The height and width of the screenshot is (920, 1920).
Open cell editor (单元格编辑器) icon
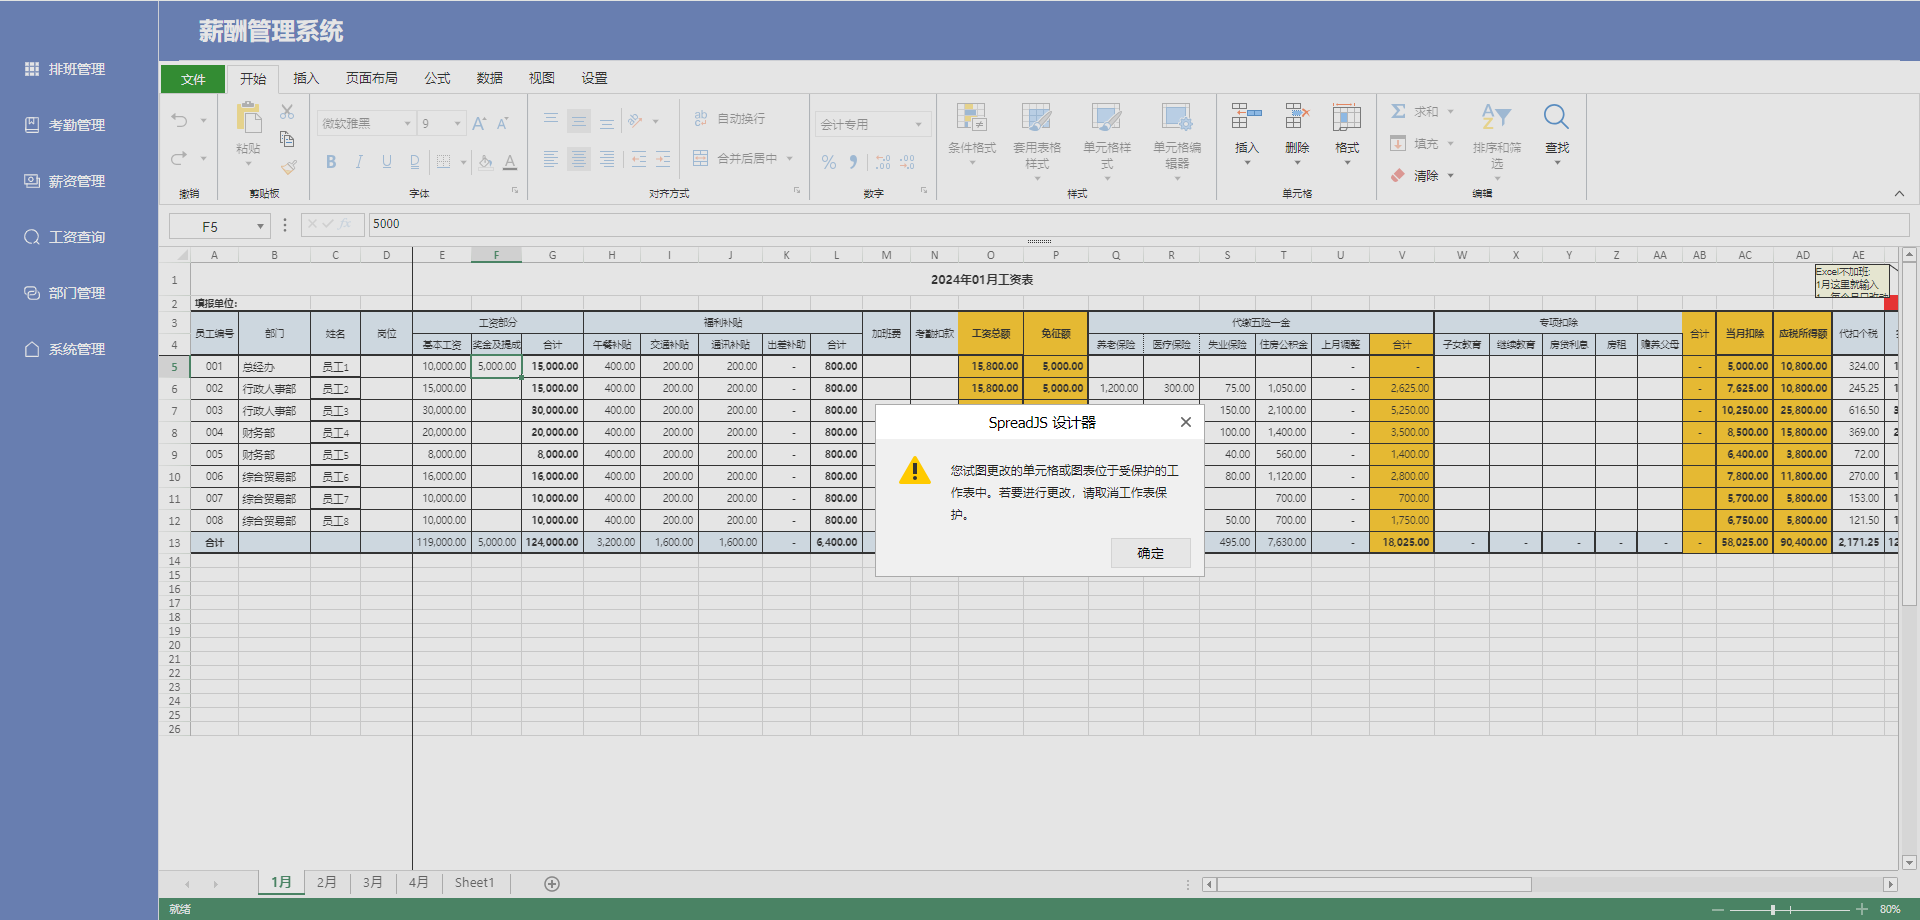[x=1177, y=117]
